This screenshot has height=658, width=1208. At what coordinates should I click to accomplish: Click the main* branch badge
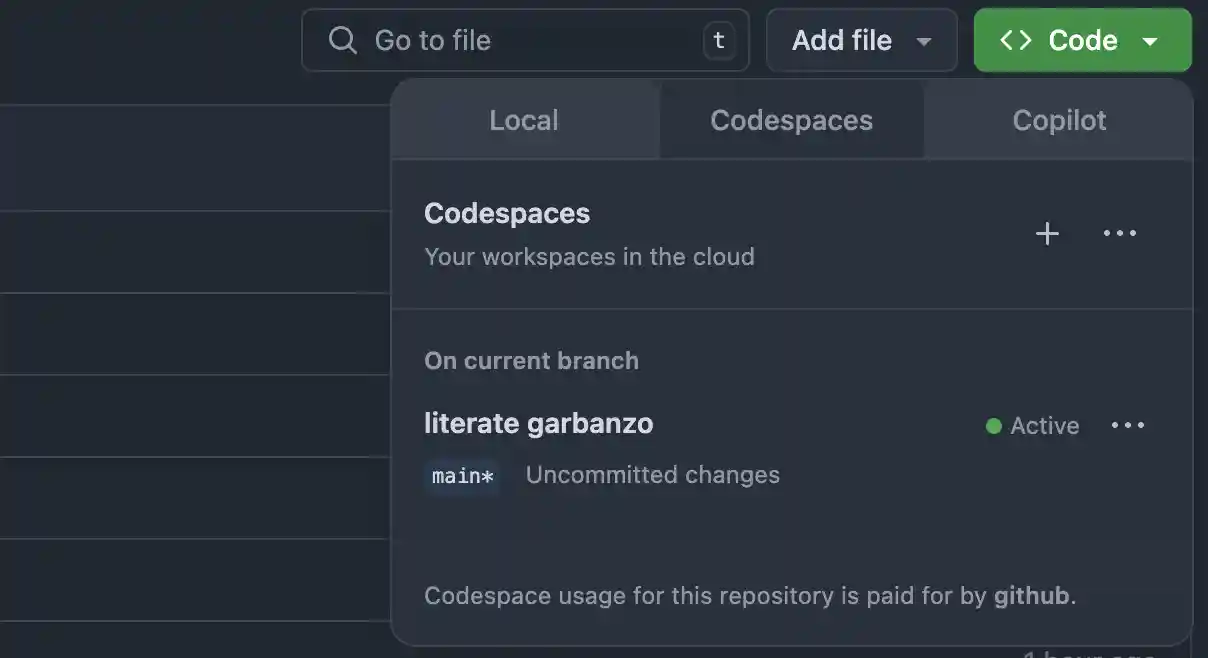click(462, 475)
